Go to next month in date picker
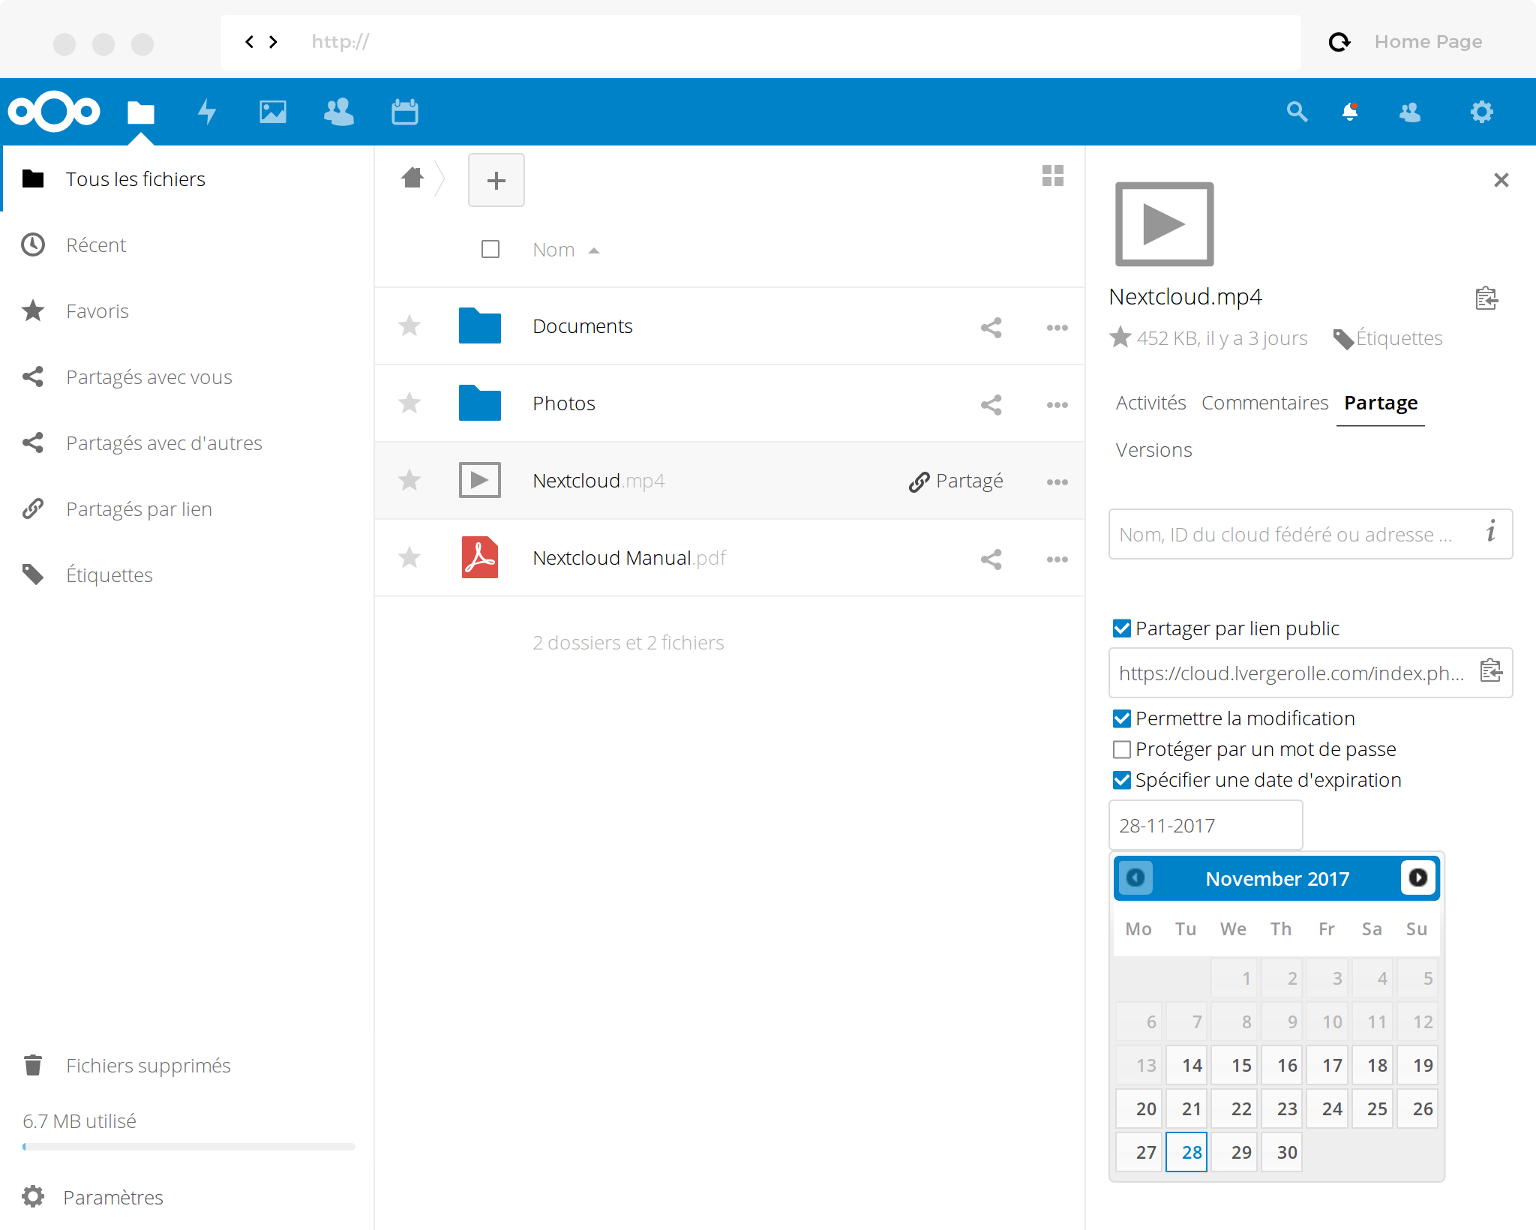This screenshot has width=1536, height=1230. click(1418, 878)
